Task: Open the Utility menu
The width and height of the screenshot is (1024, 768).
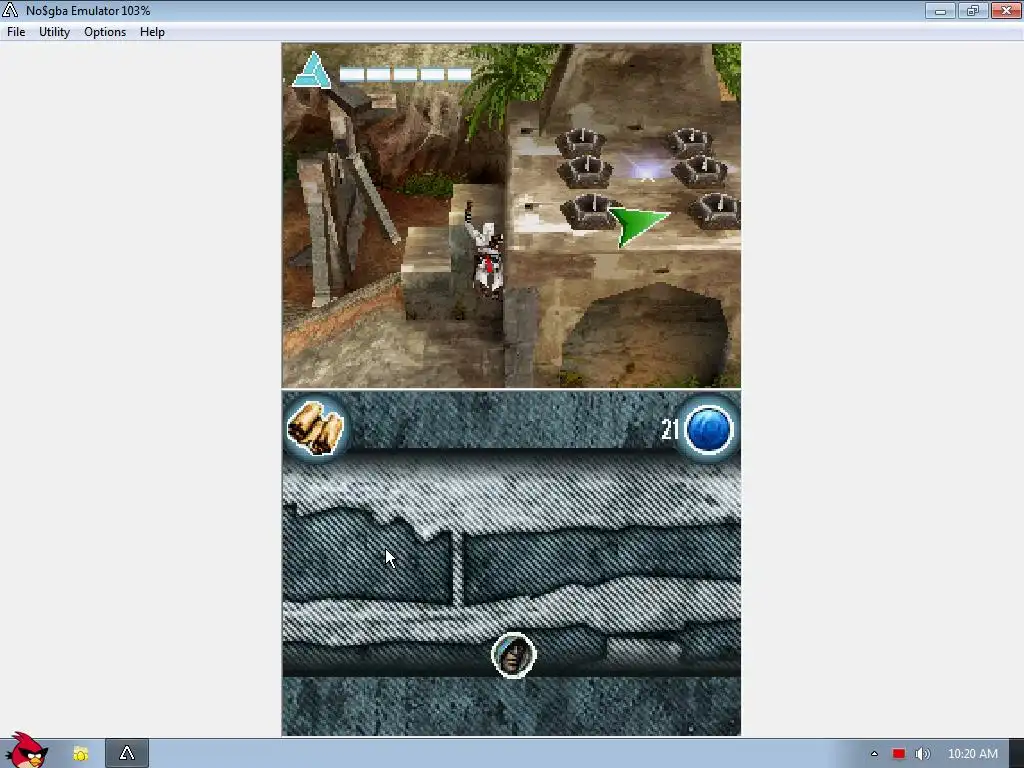Action: coord(54,32)
